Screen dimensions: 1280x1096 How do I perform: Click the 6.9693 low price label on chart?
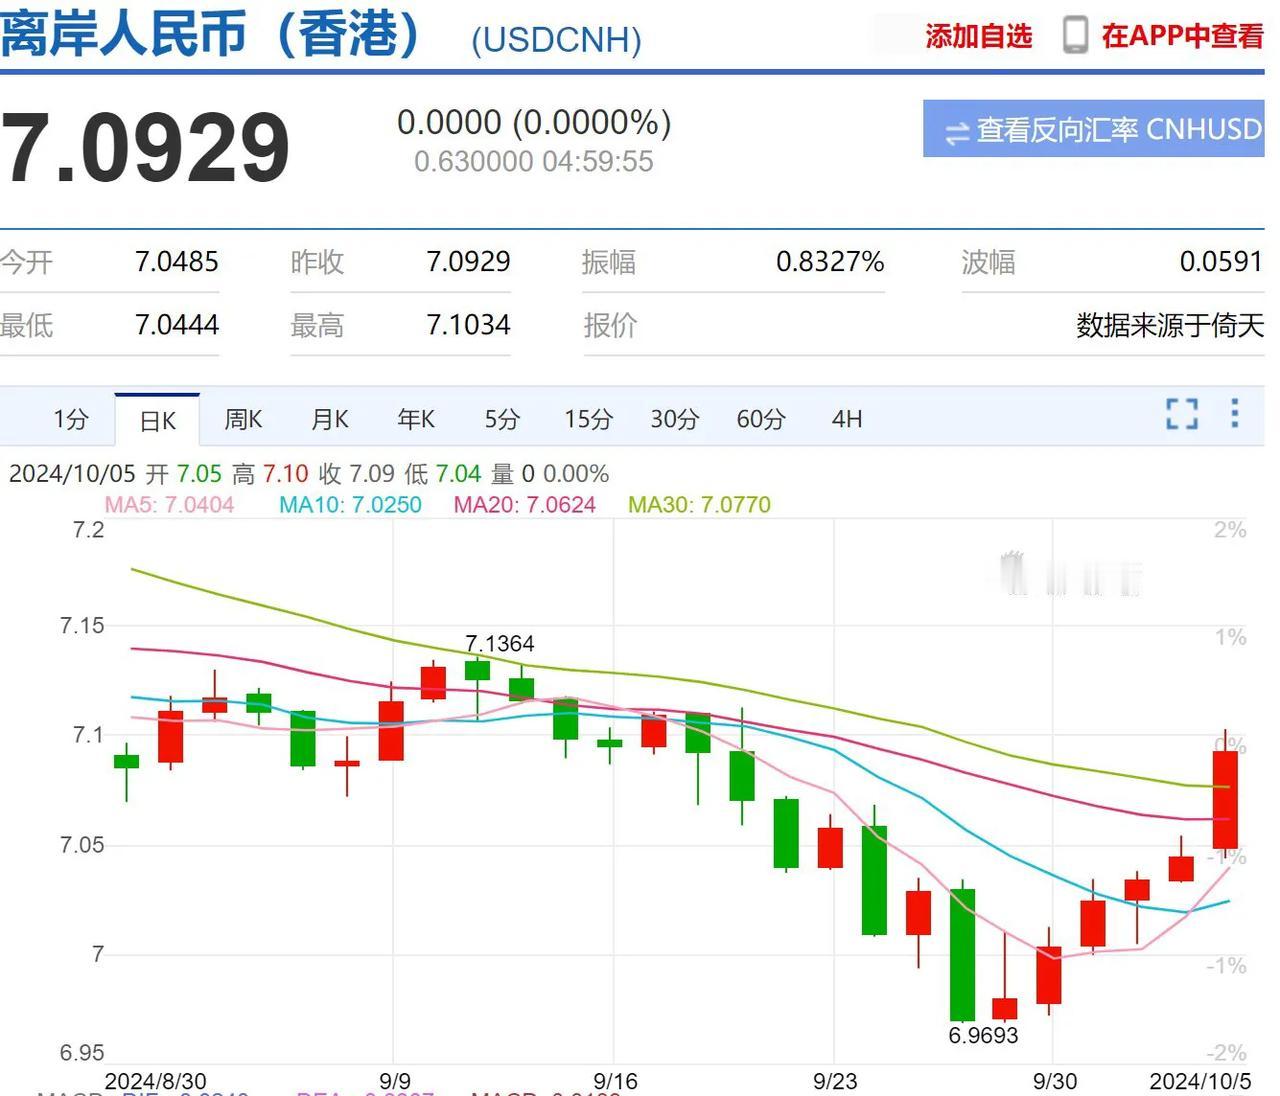click(983, 1035)
